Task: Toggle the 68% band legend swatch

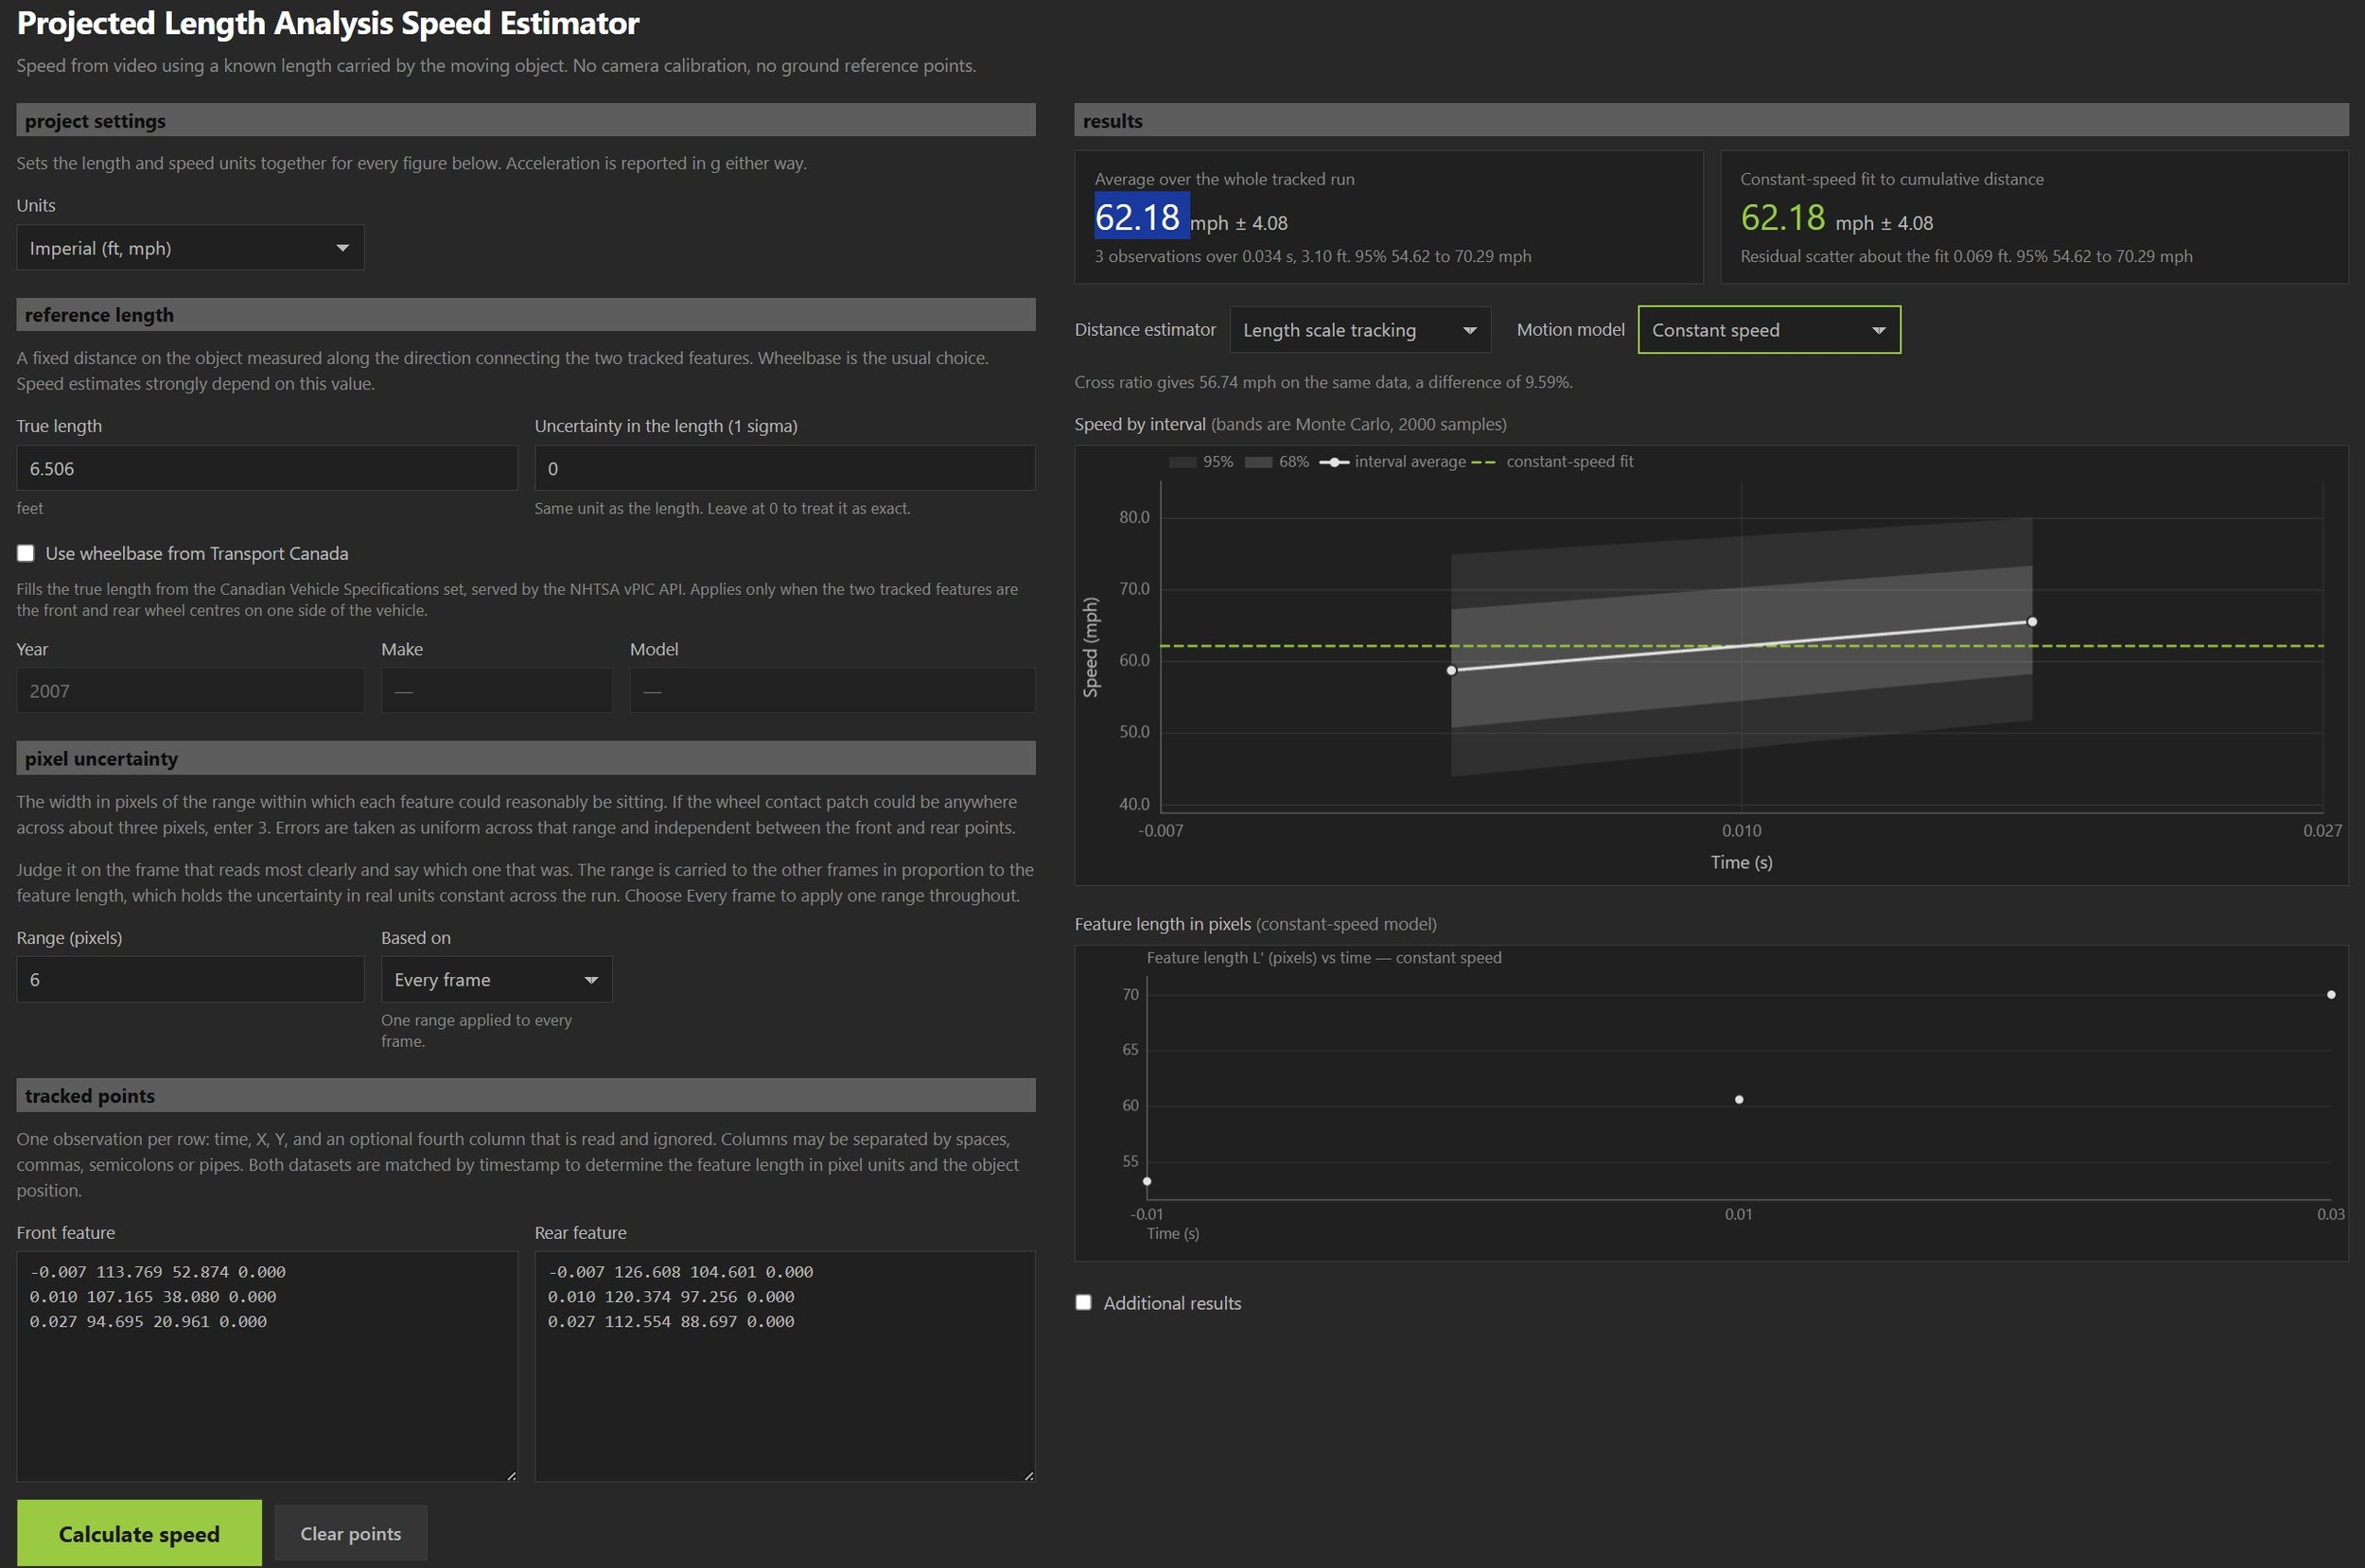Action: (x=1258, y=462)
